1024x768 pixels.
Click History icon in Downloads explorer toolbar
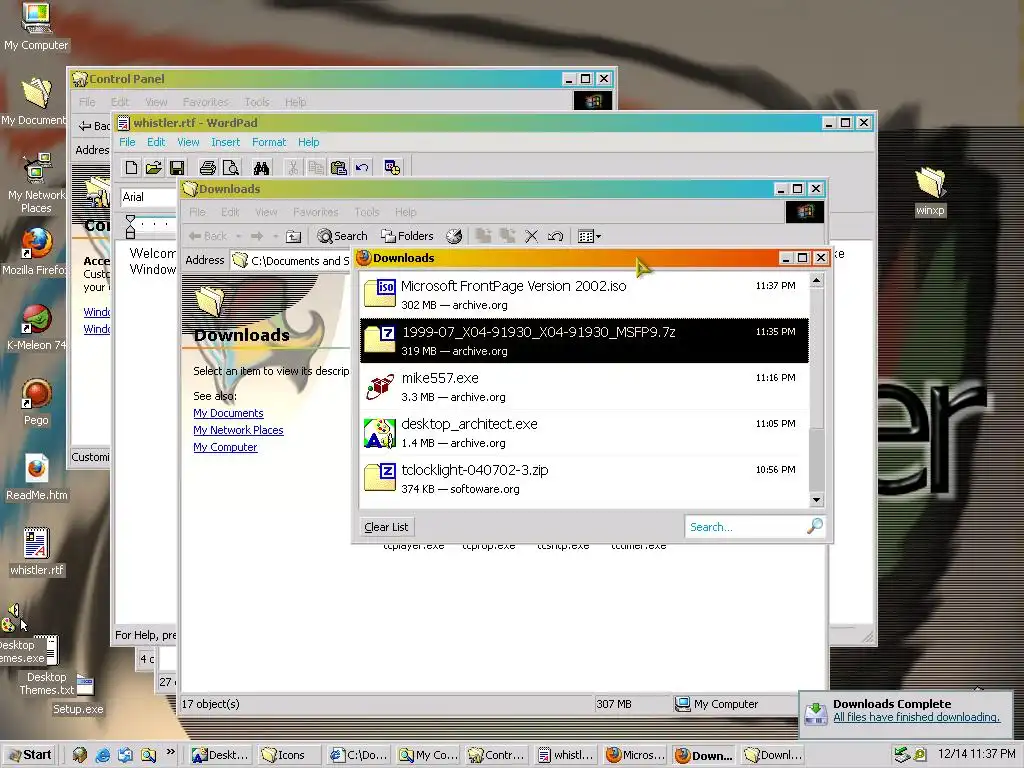pos(454,236)
